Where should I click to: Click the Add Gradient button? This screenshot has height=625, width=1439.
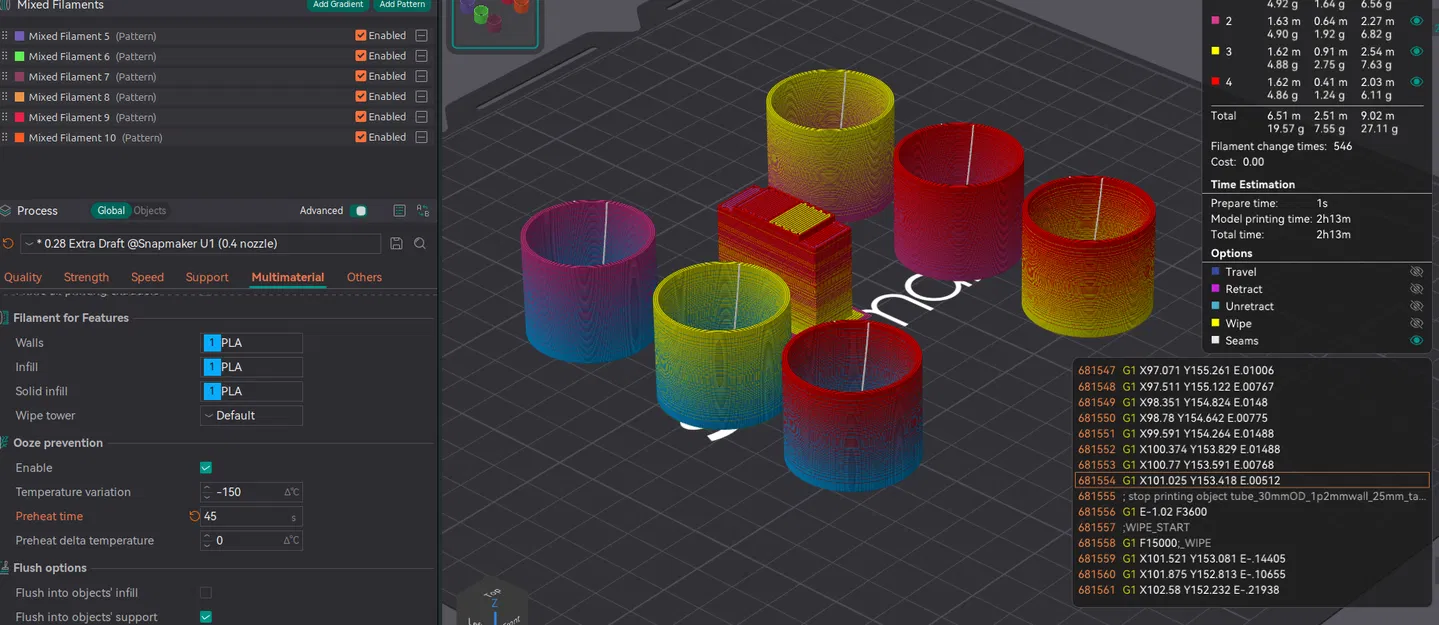coord(338,5)
